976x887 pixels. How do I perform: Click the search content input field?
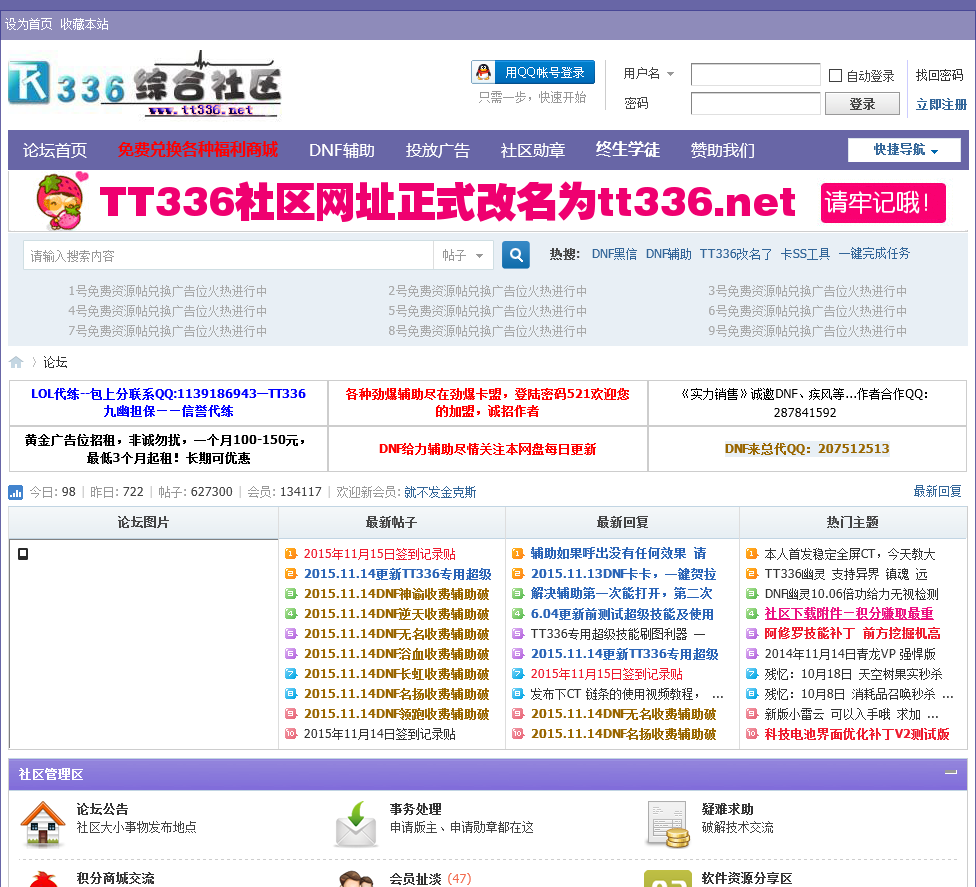tap(228, 255)
